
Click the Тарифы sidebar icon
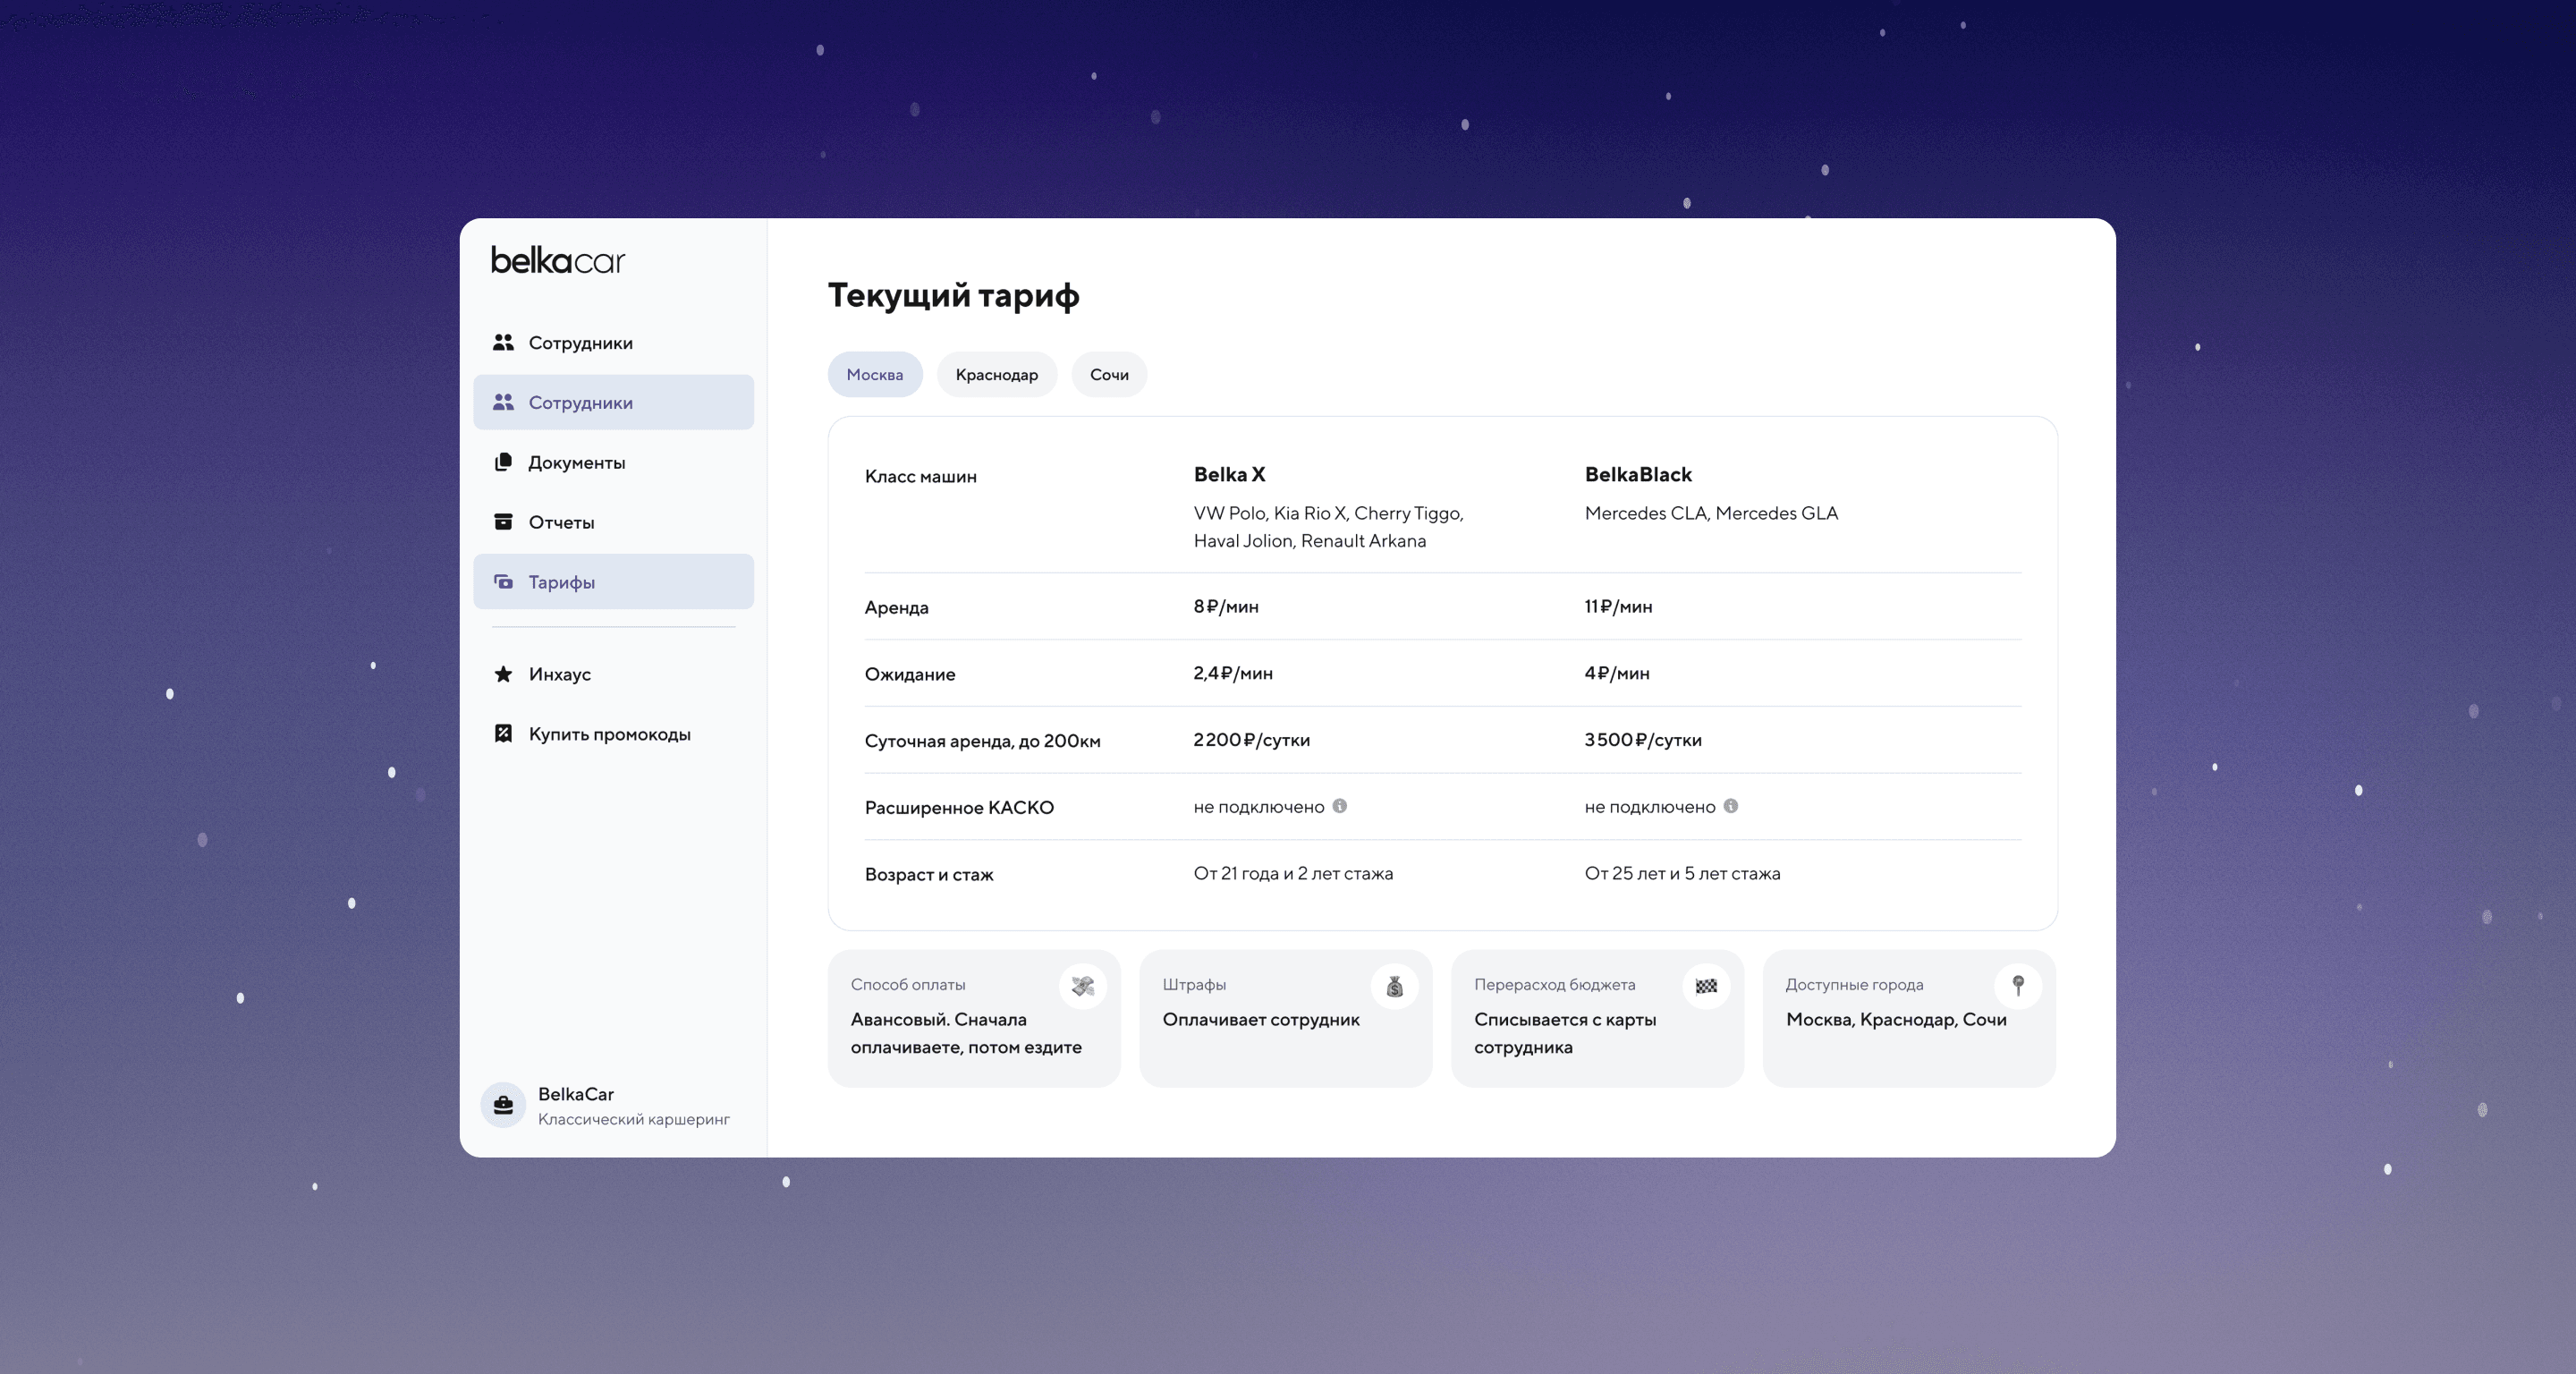point(503,582)
